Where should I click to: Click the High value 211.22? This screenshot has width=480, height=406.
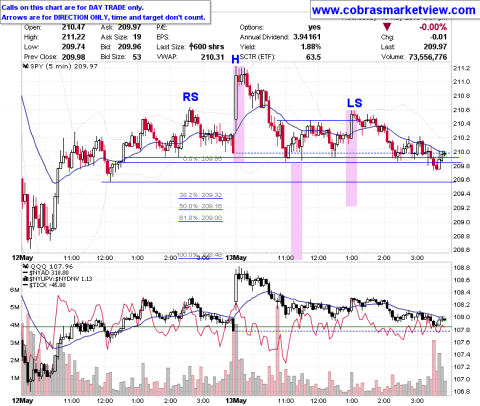pos(73,37)
